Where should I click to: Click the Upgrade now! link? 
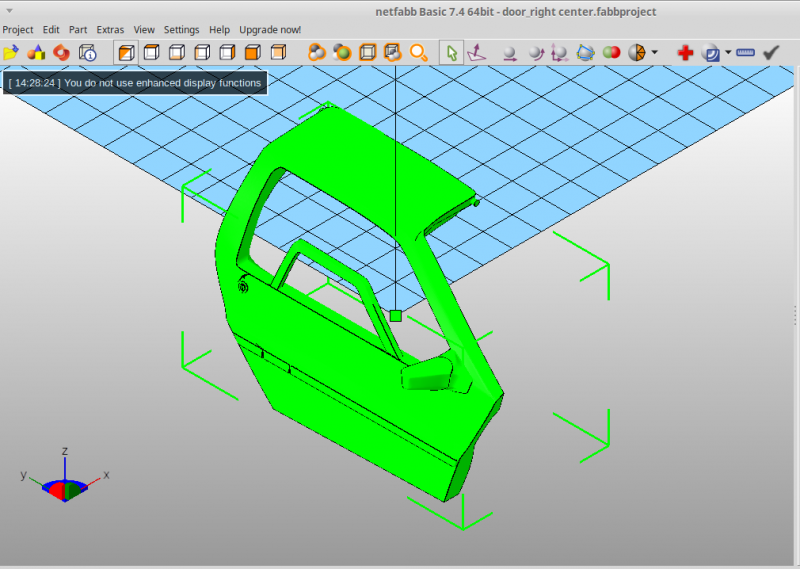click(x=270, y=30)
